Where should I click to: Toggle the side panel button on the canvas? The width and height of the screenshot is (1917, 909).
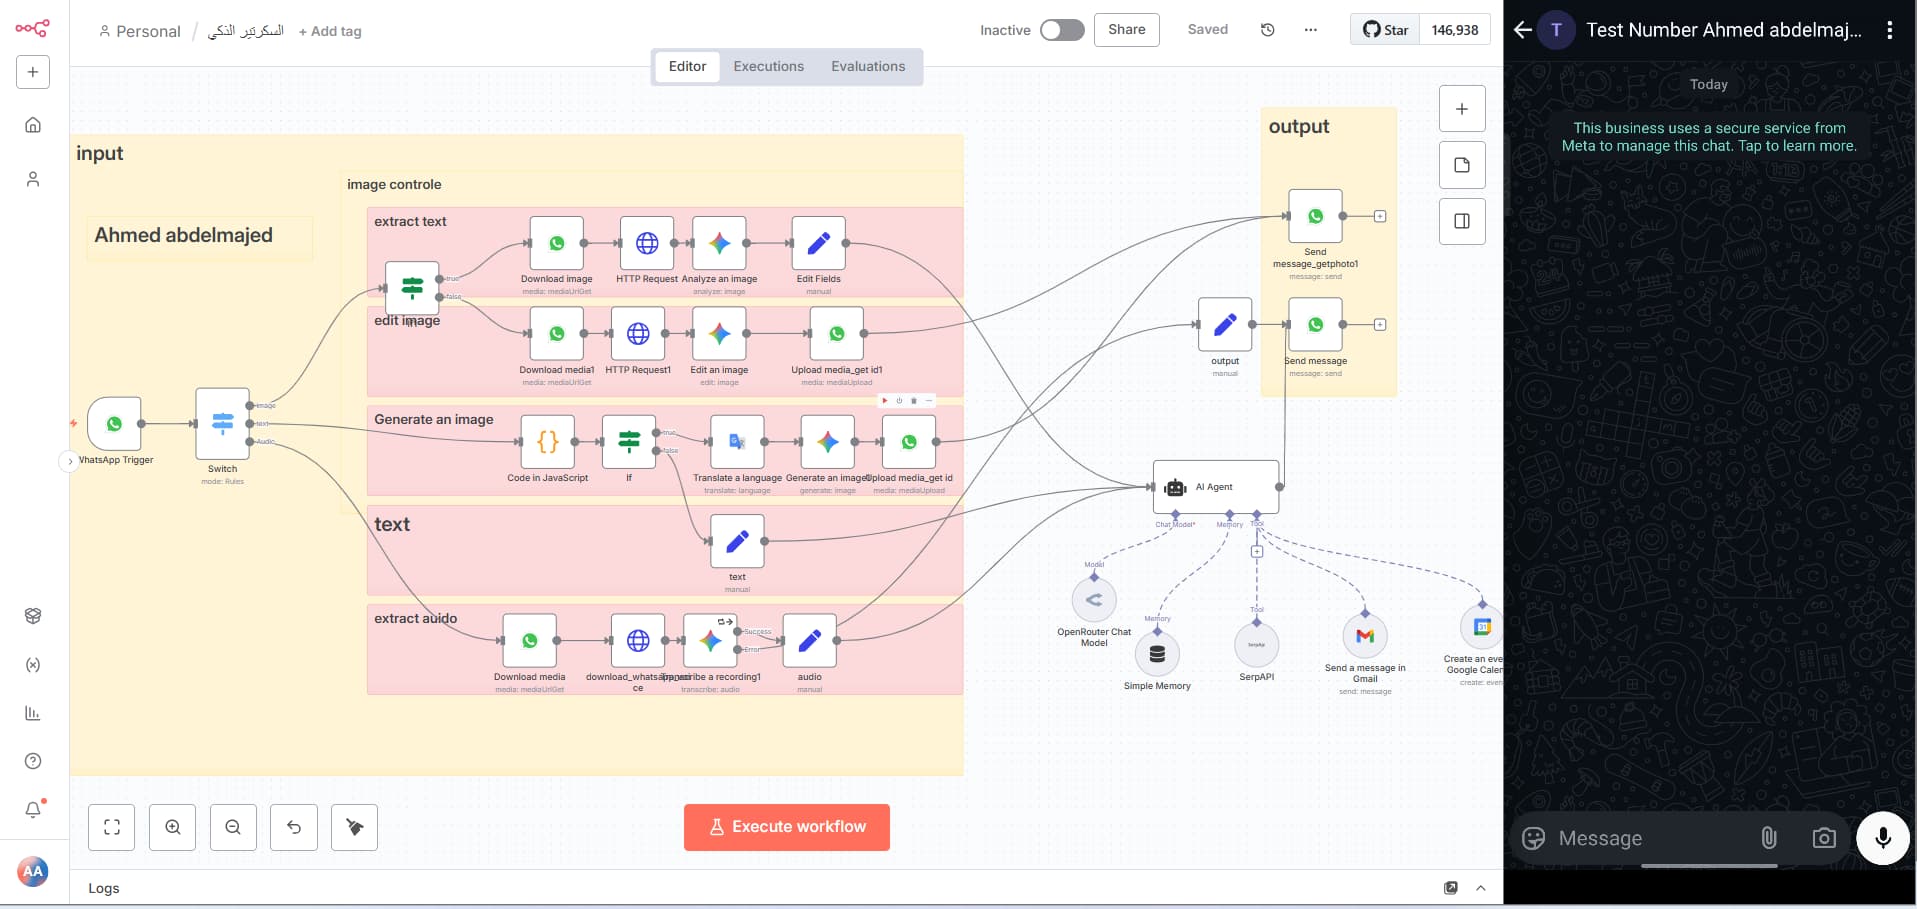coord(1462,221)
